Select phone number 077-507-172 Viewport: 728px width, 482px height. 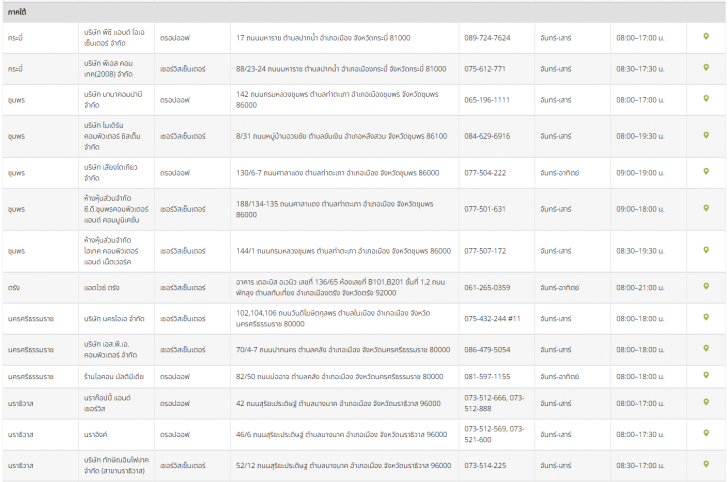[485, 251]
